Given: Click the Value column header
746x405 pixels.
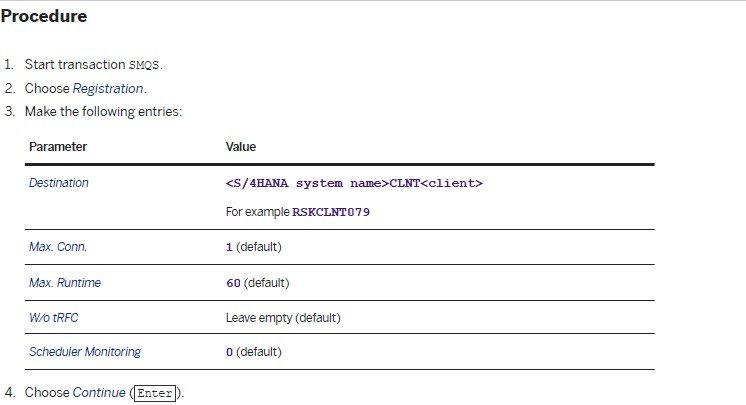Looking at the screenshot, I should [x=241, y=147].
